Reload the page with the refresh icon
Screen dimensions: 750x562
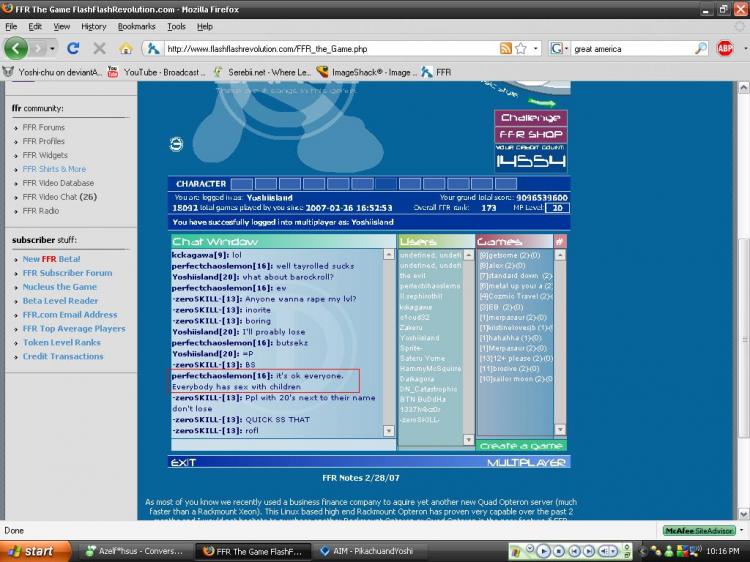pyautogui.click(x=73, y=48)
